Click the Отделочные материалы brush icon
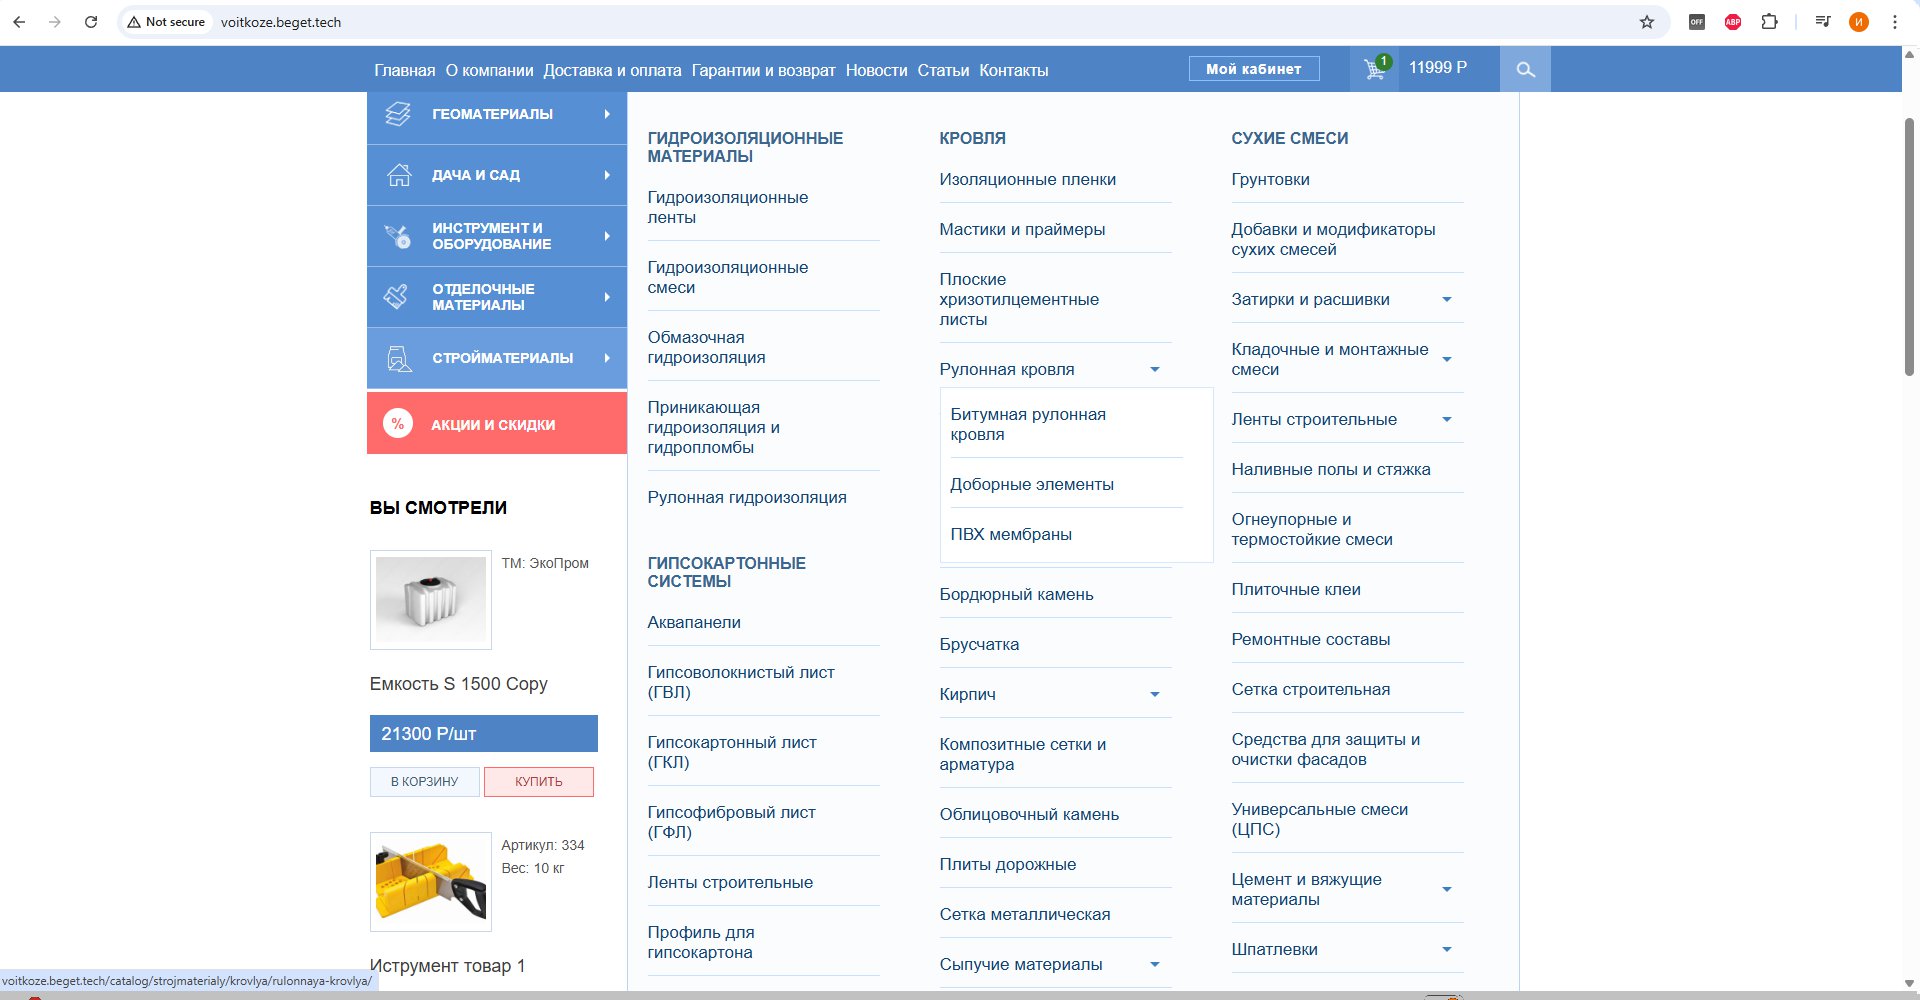This screenshot has height=1000, width=1920. click(x=397, y=297)
